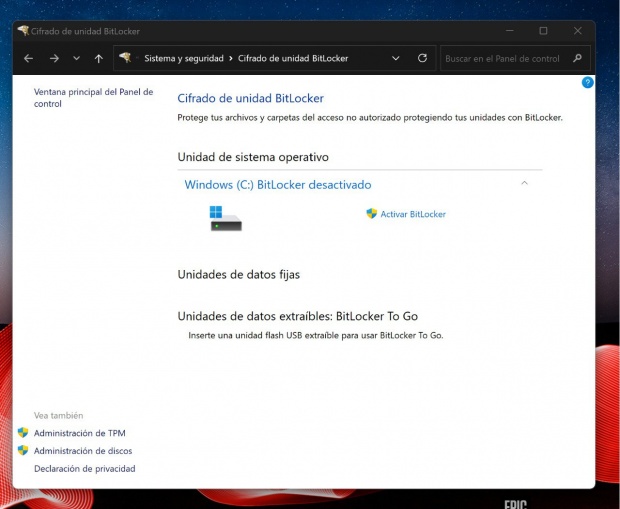Screen dimensions: 620x509
Task: Open recent locations dropdown chevron
Action: (x=76, y=59)
